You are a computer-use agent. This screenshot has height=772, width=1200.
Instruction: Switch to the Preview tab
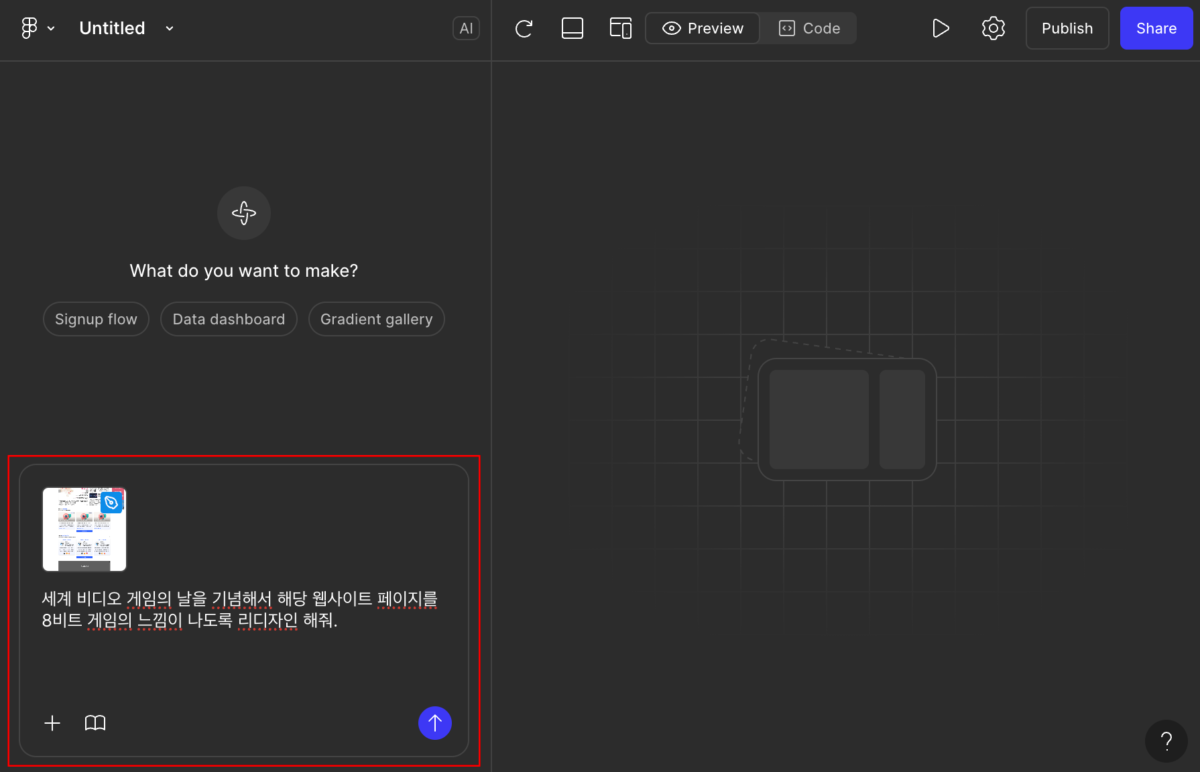702,28
